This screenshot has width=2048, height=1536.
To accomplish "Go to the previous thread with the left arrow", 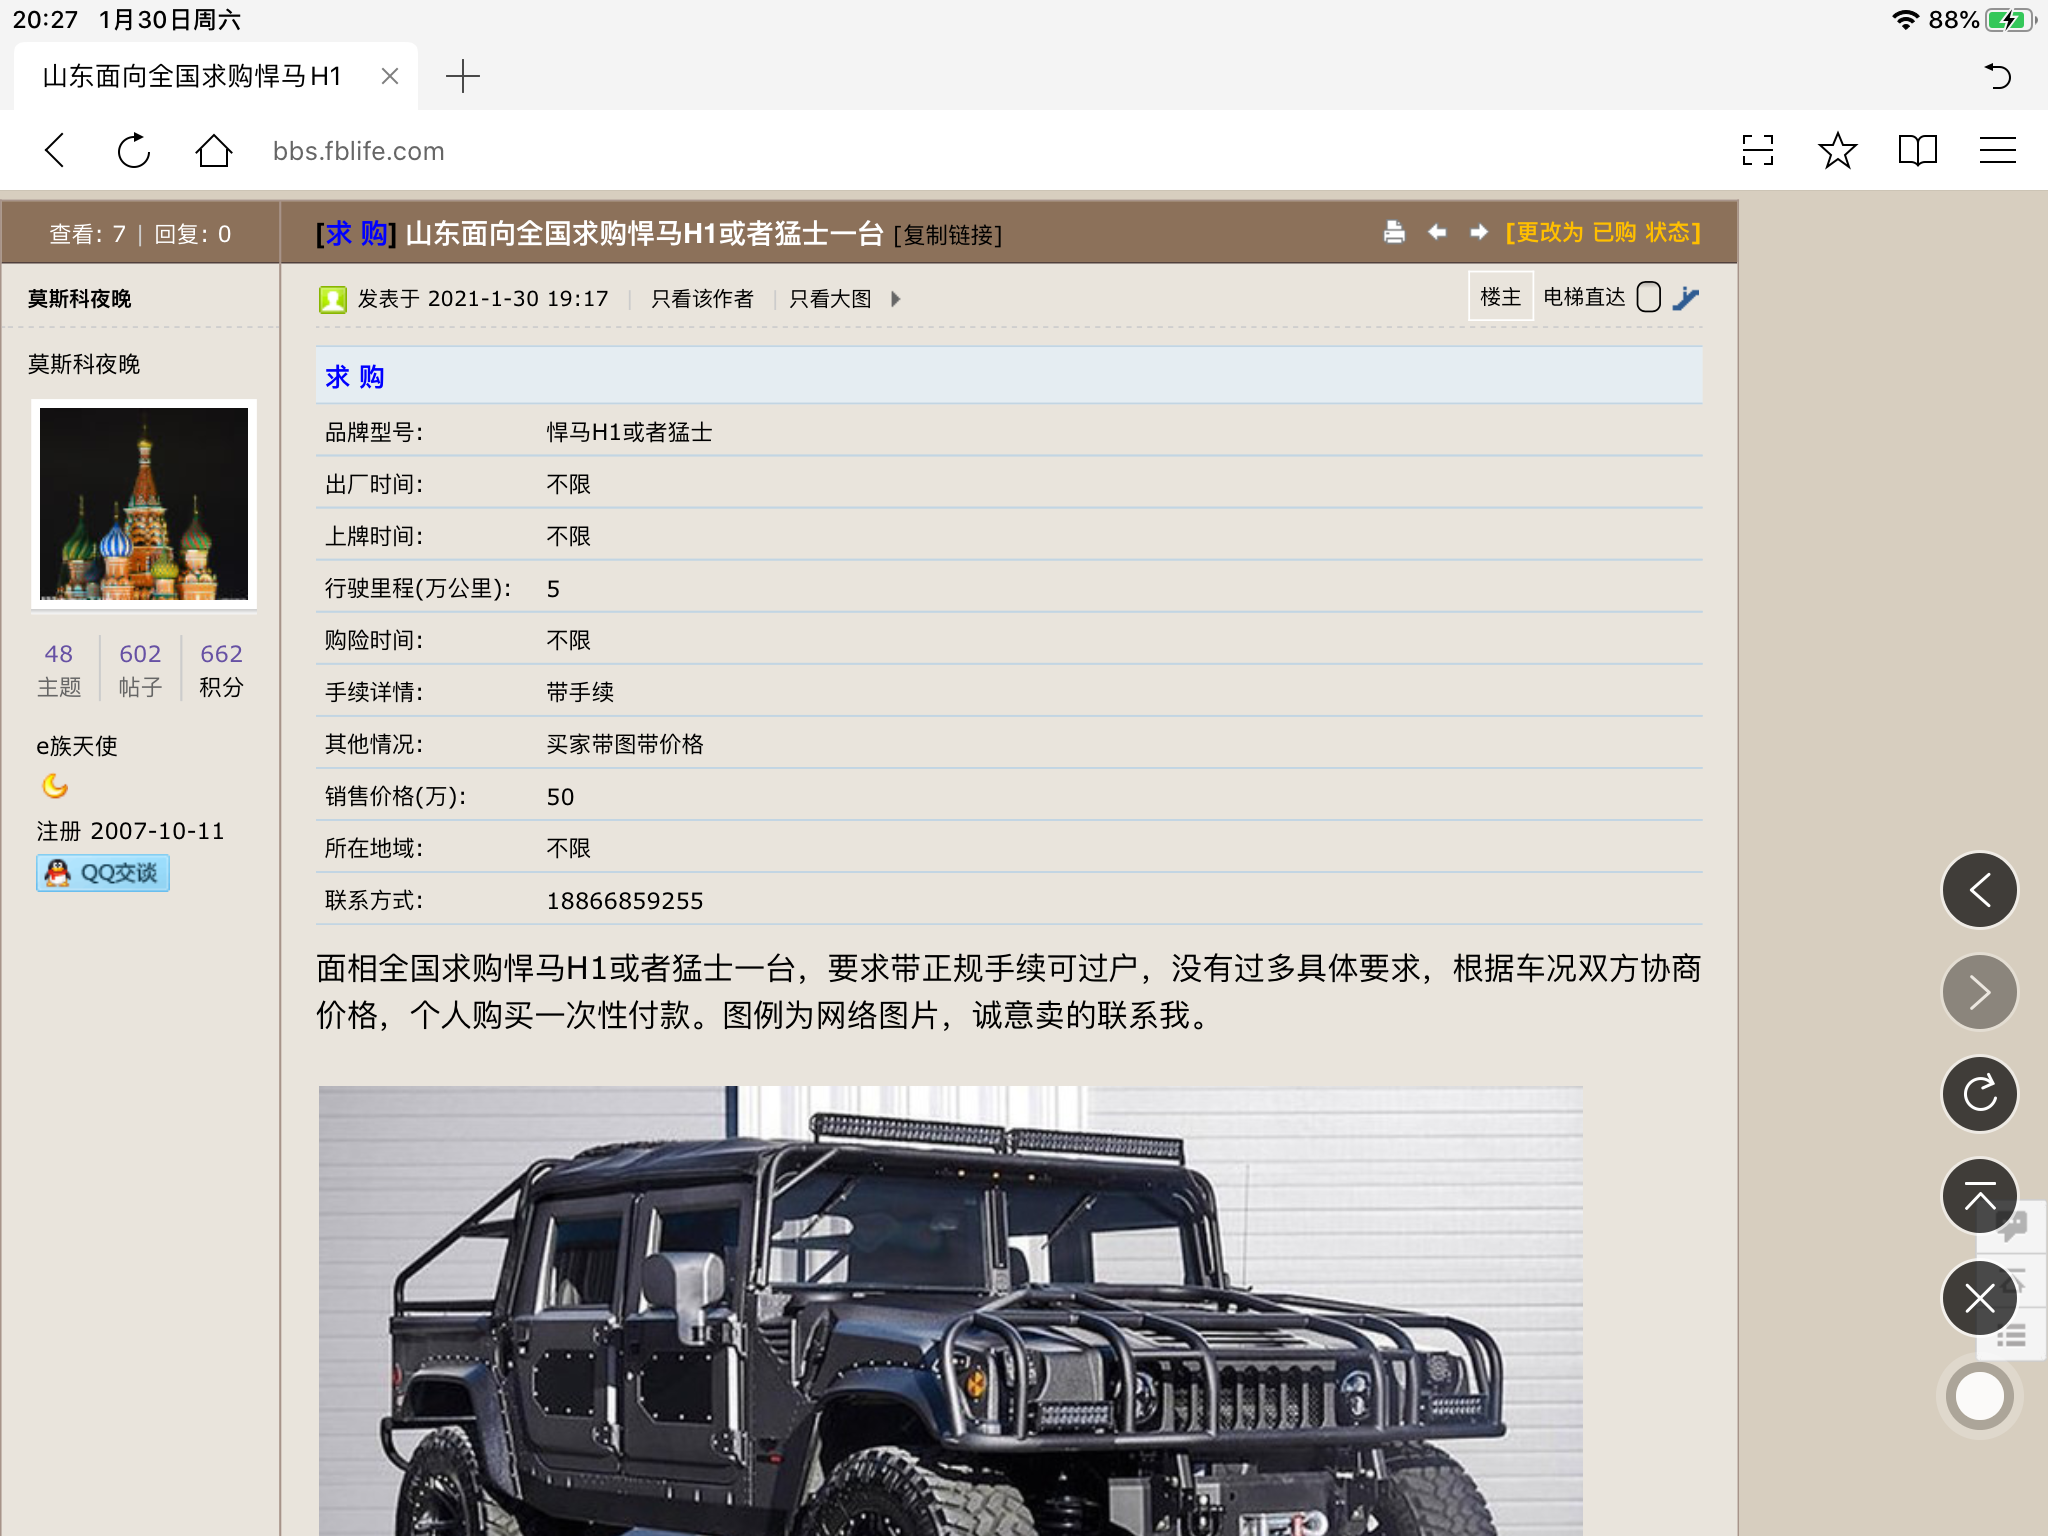I will point(1437,232).
